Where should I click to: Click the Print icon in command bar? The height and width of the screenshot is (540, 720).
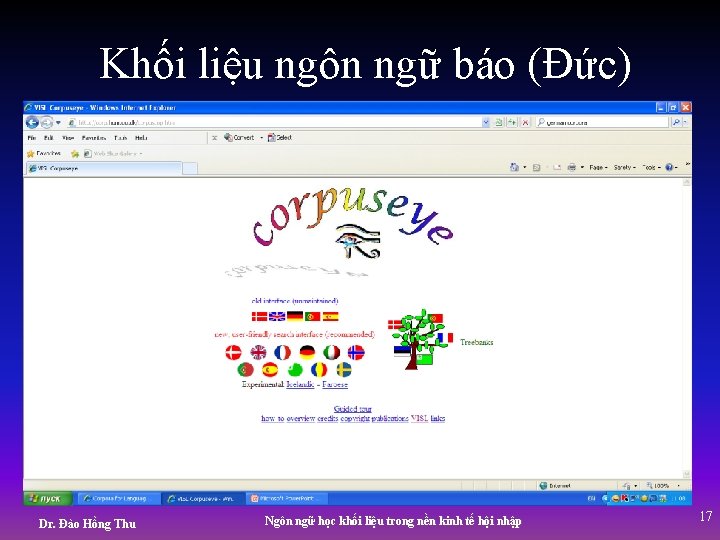tap(572, 168)
